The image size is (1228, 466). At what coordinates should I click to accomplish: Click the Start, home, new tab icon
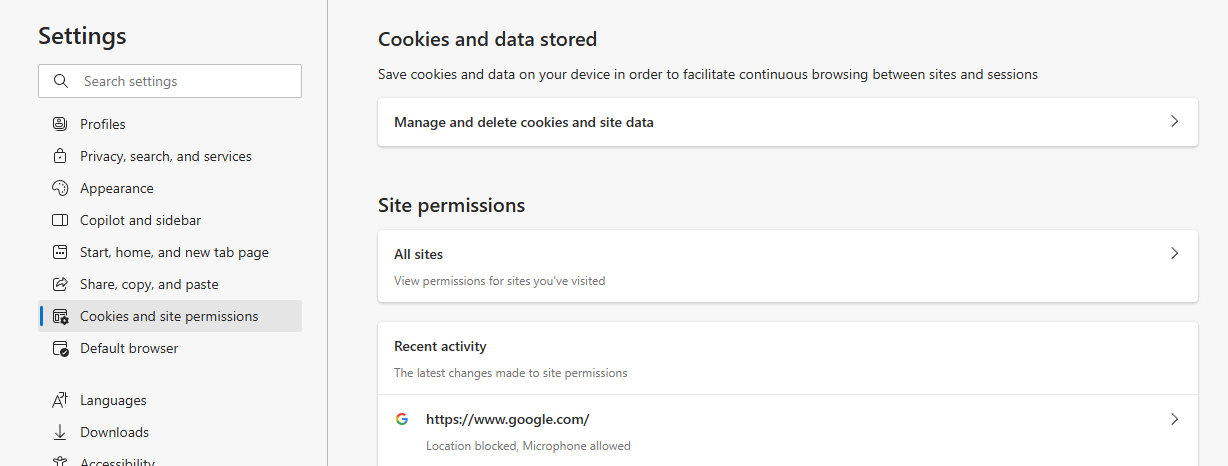click(60, 252)
